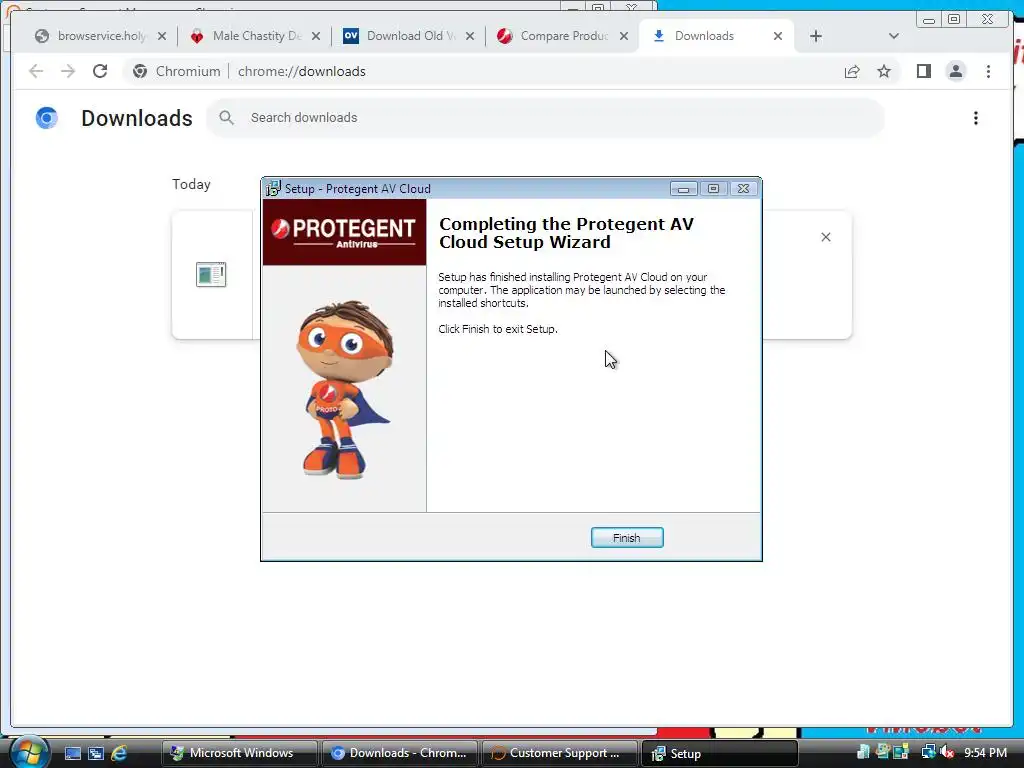
Task: Open a new tab with plus button
Action: click(816, 36)
